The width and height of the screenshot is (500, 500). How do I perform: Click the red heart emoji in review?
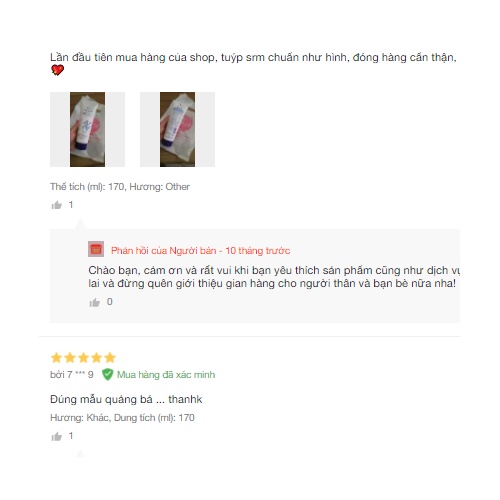57,70
